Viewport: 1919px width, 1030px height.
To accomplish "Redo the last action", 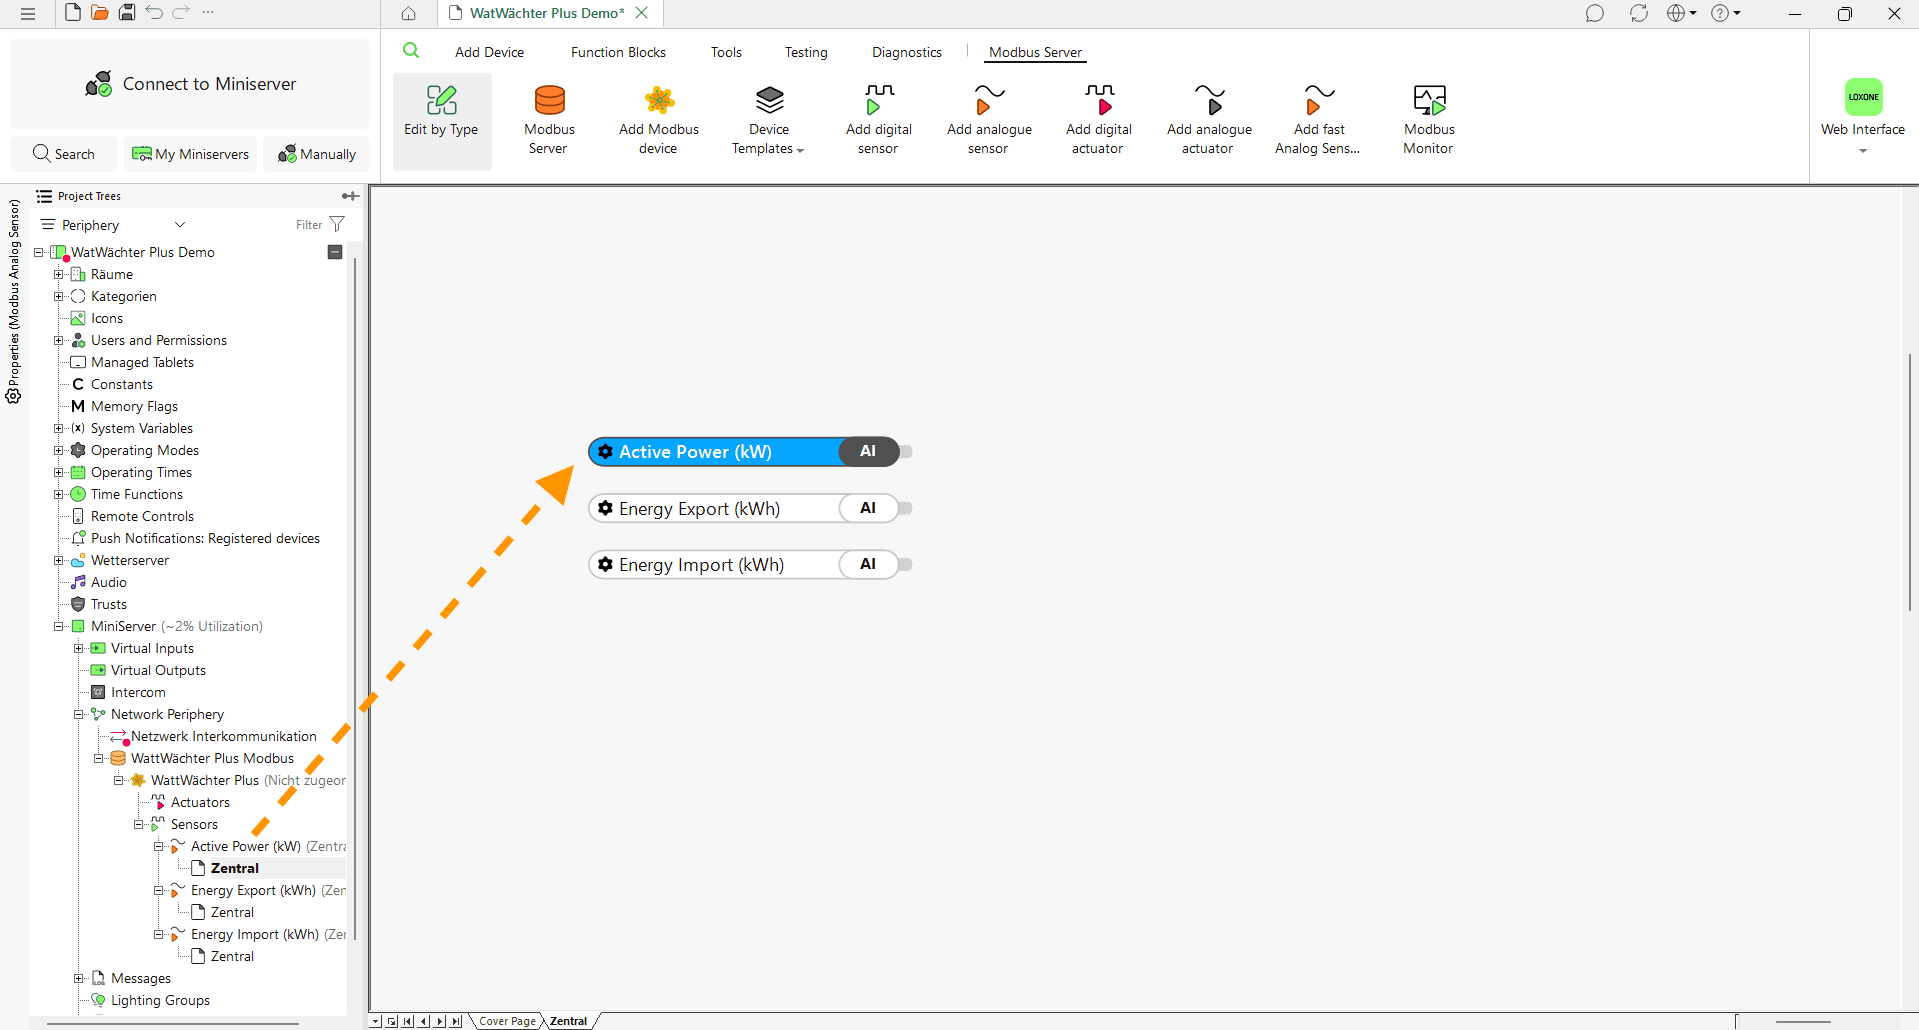I will point(181,13).
